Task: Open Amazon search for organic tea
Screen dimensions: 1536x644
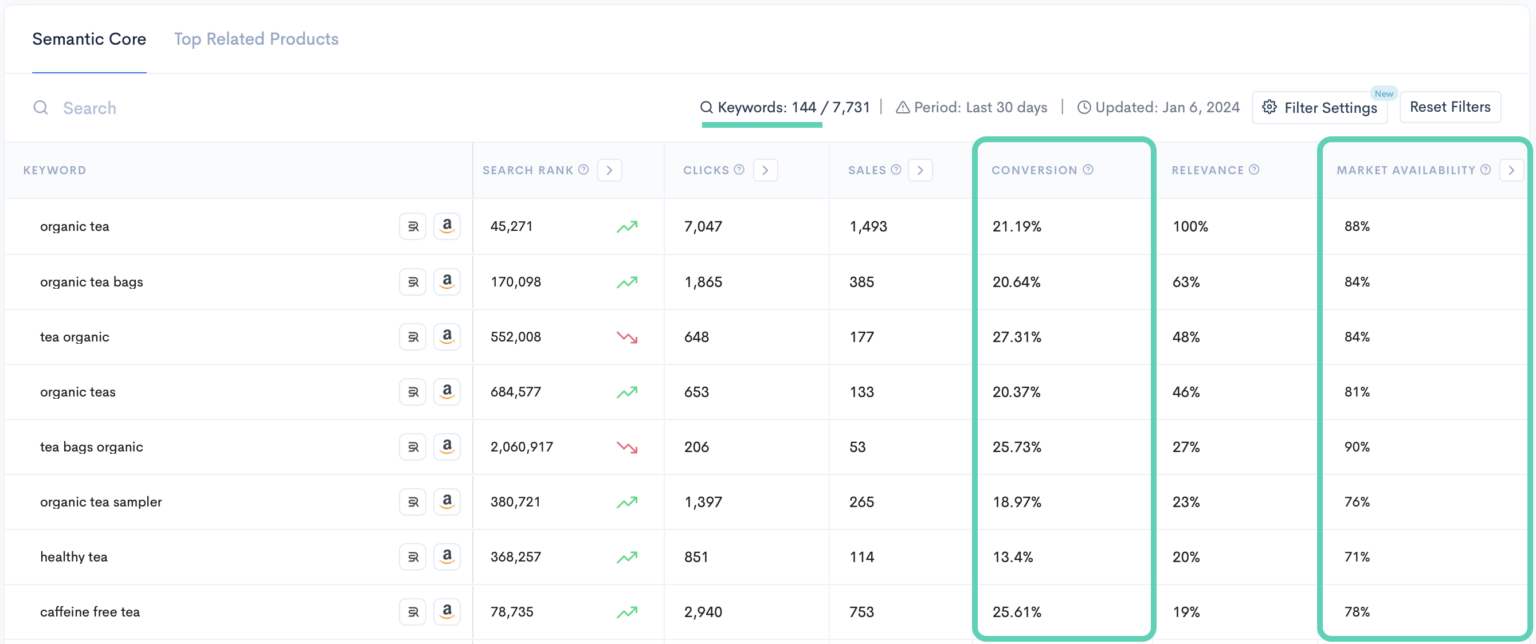Action: 447,226
